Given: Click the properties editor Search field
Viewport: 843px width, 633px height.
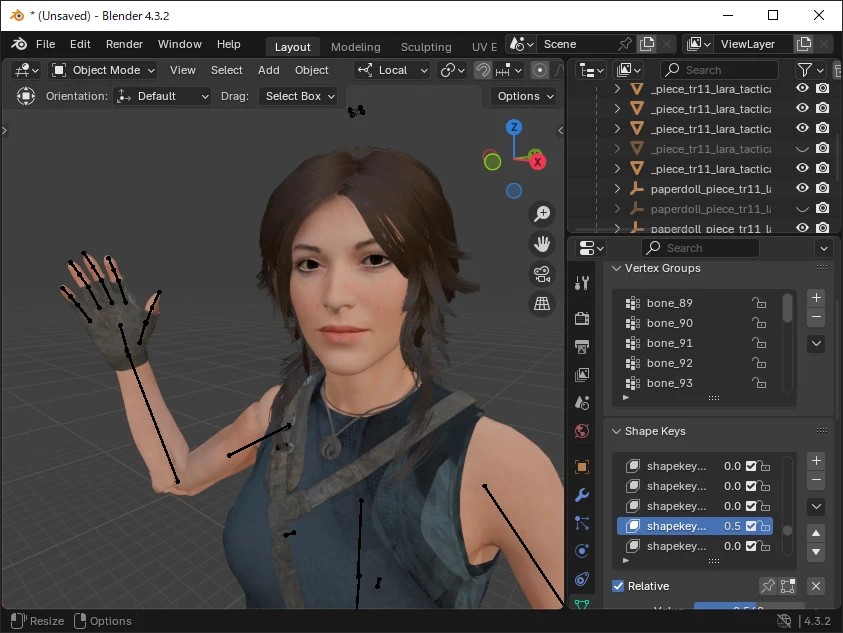Looking at the screenshot, I should (x=701, y=248).
